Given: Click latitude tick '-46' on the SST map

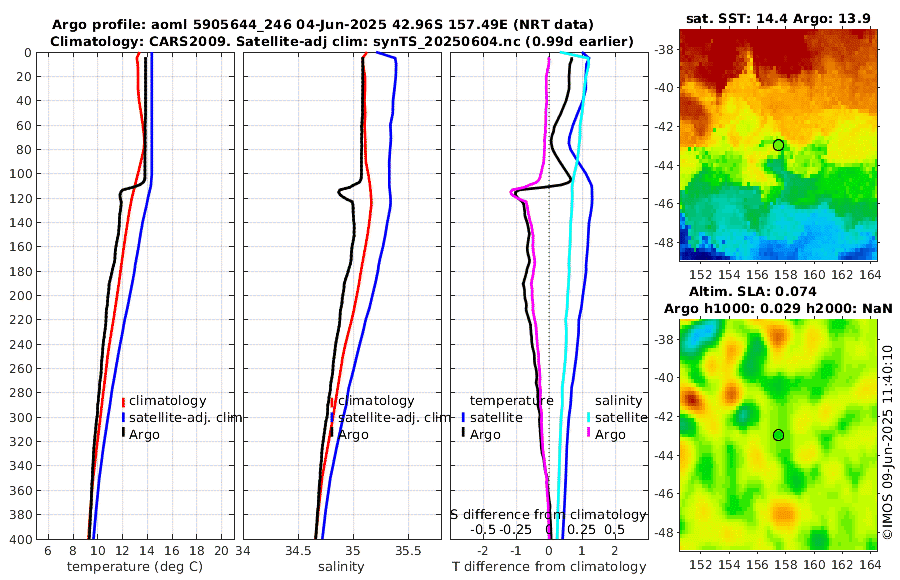Looking at the screenshot, I should coord(664,204).
